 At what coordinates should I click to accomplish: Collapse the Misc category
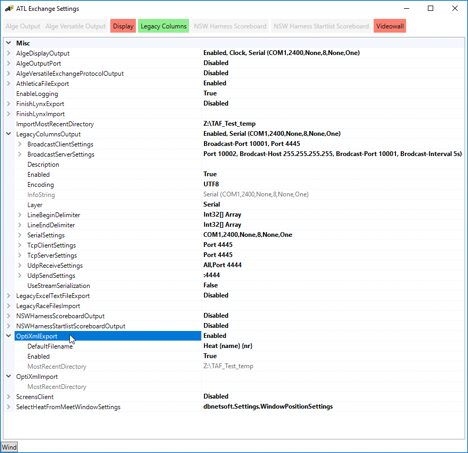click(x=9, y=43)
